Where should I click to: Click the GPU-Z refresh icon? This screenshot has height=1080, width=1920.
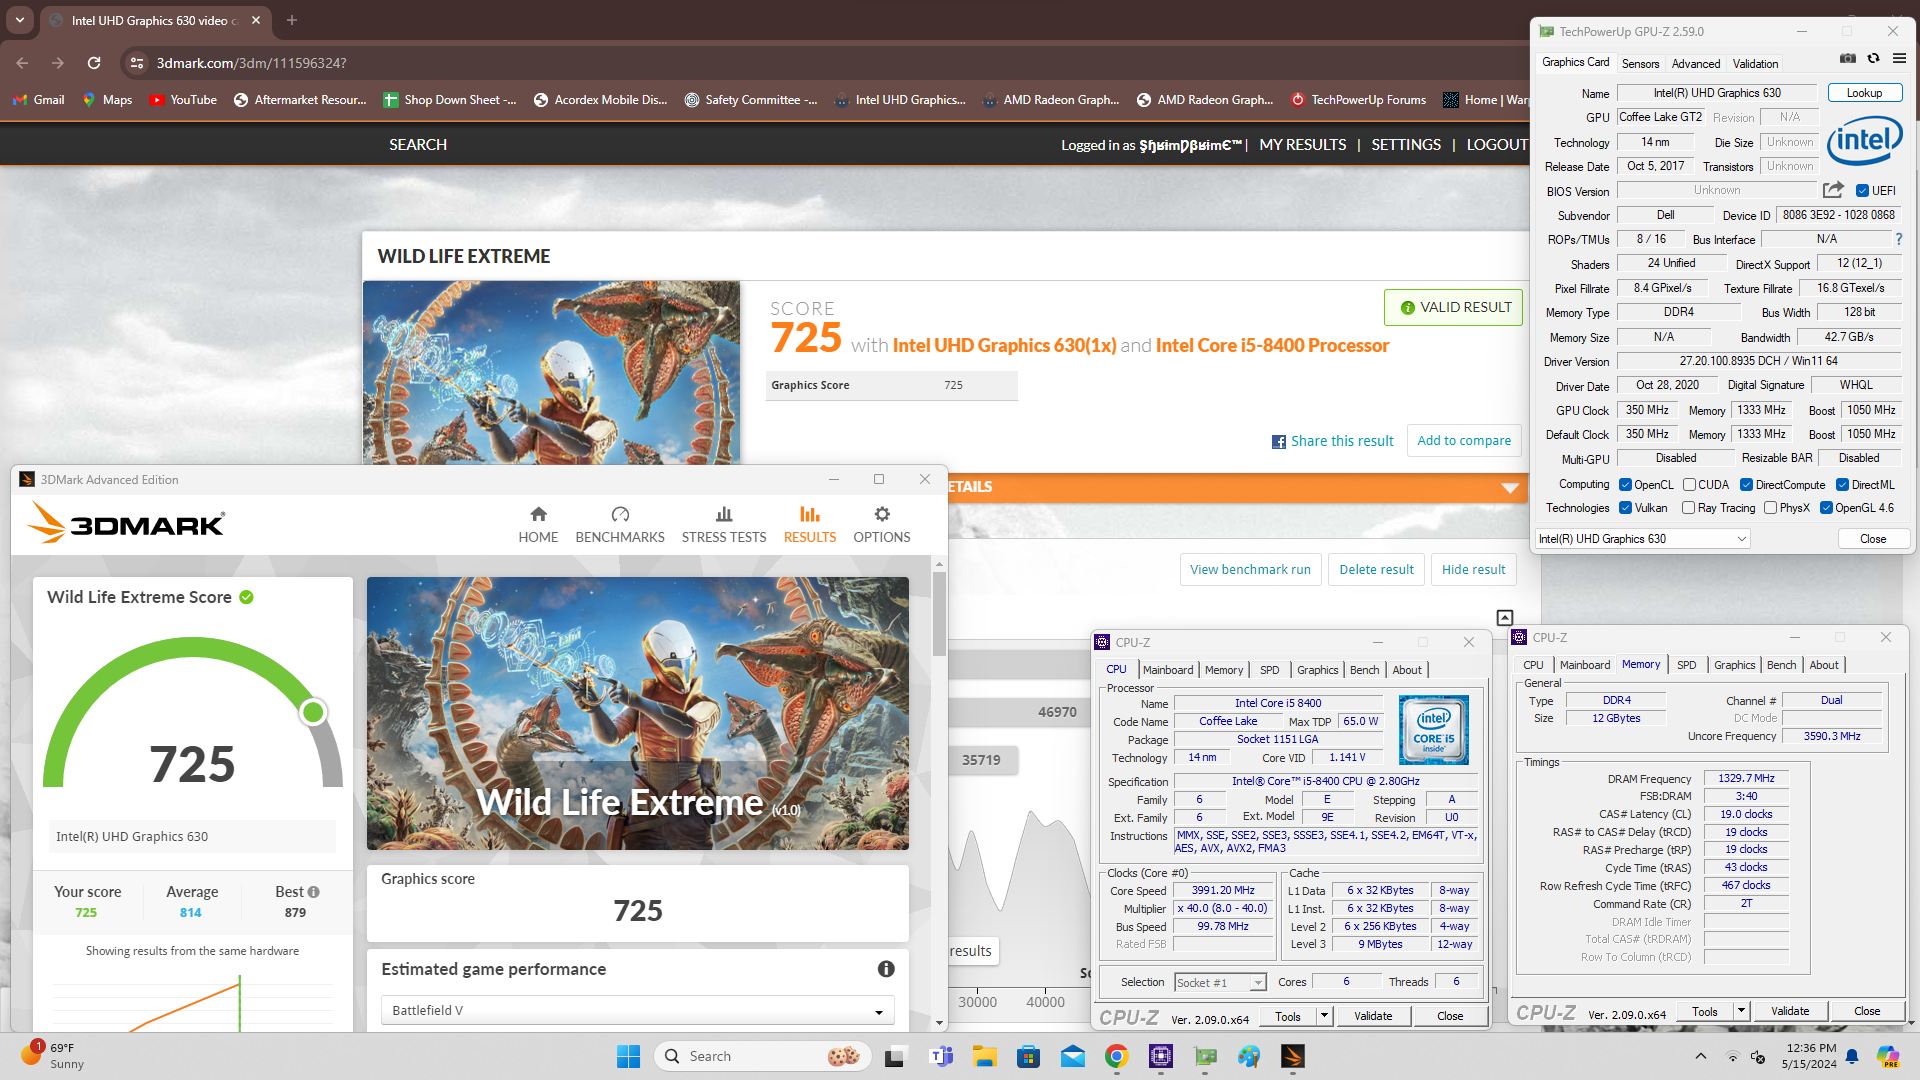point(1874,58)
